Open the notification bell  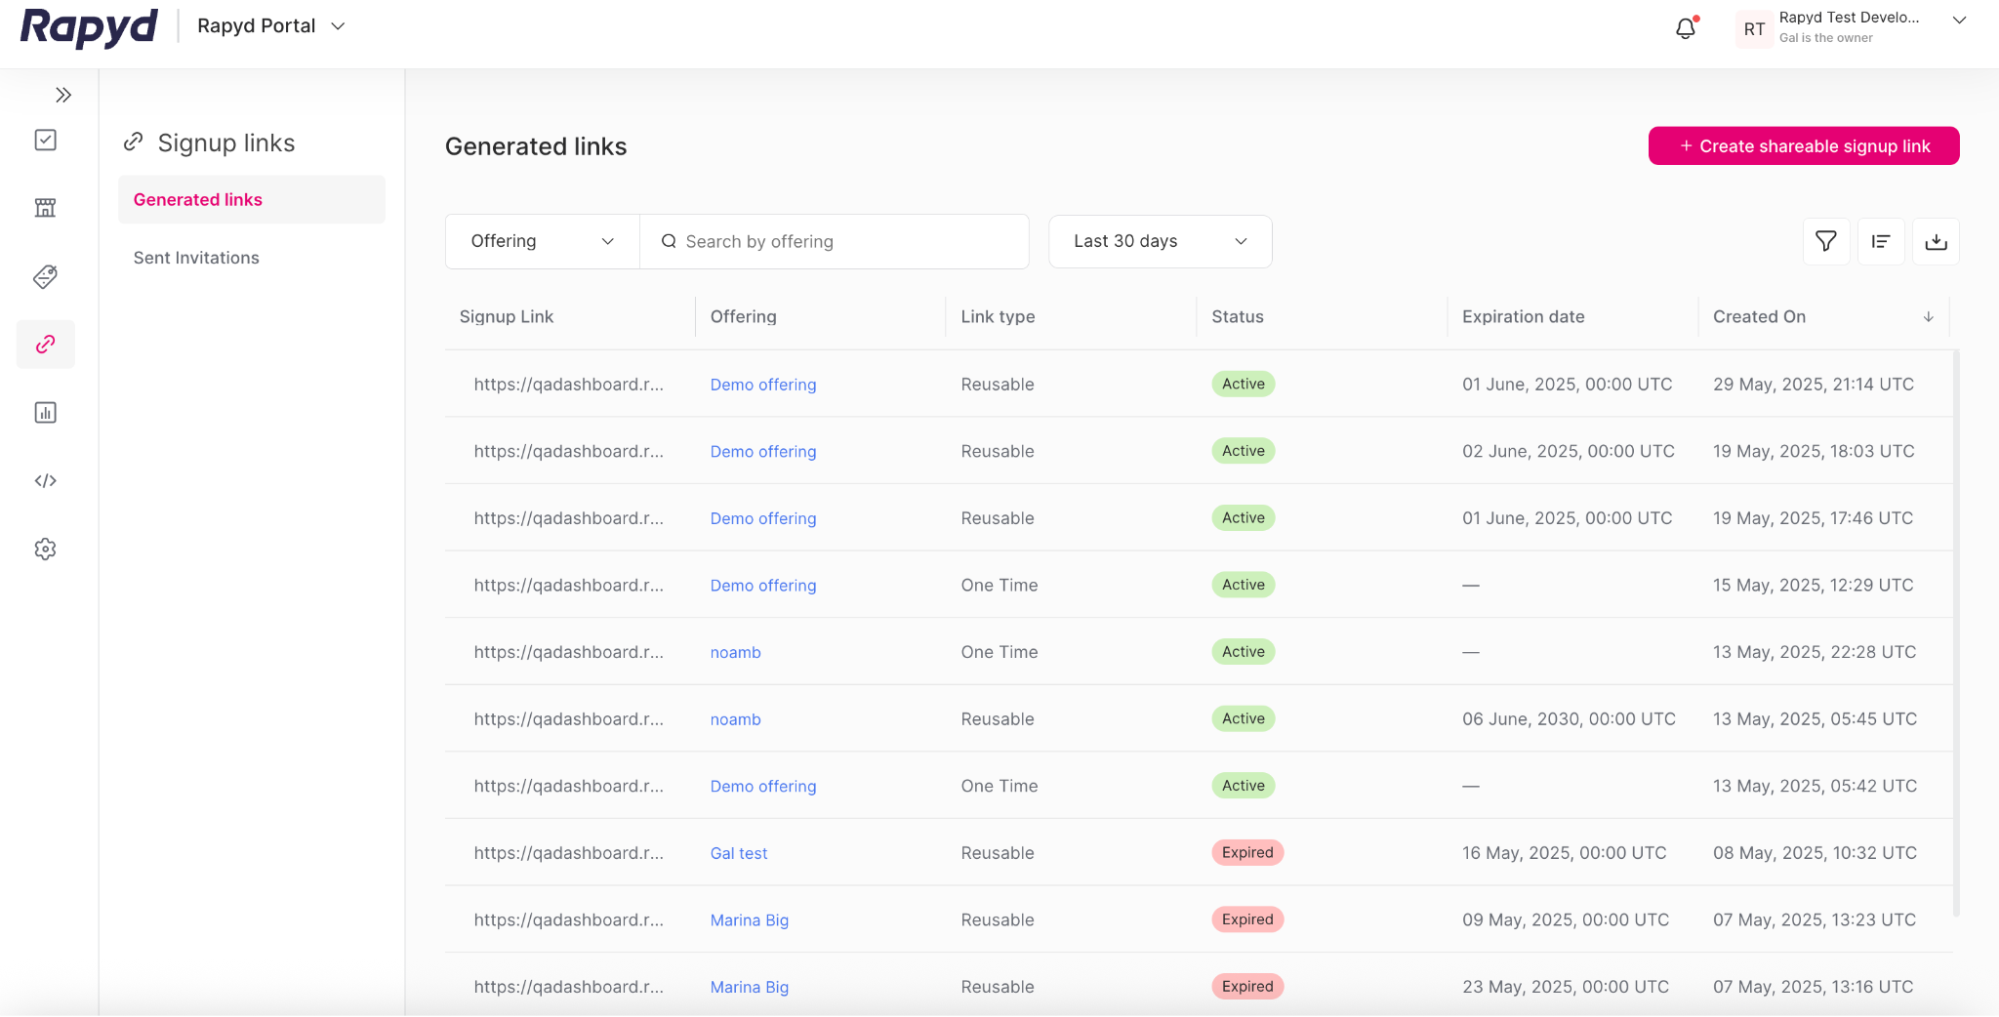point(1685,27)
